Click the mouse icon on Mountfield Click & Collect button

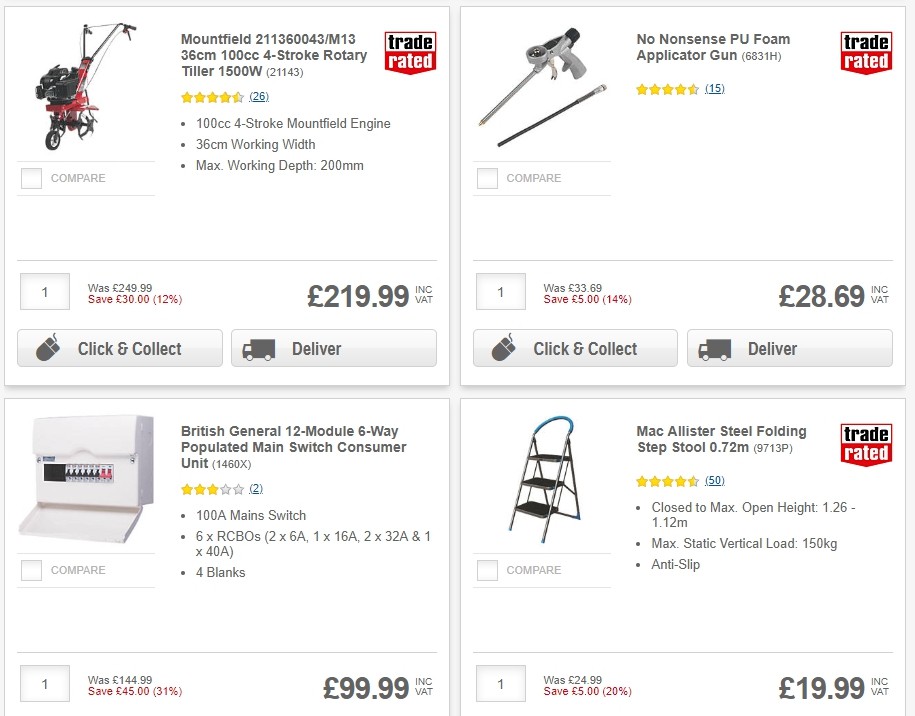(x=45, y=348)
